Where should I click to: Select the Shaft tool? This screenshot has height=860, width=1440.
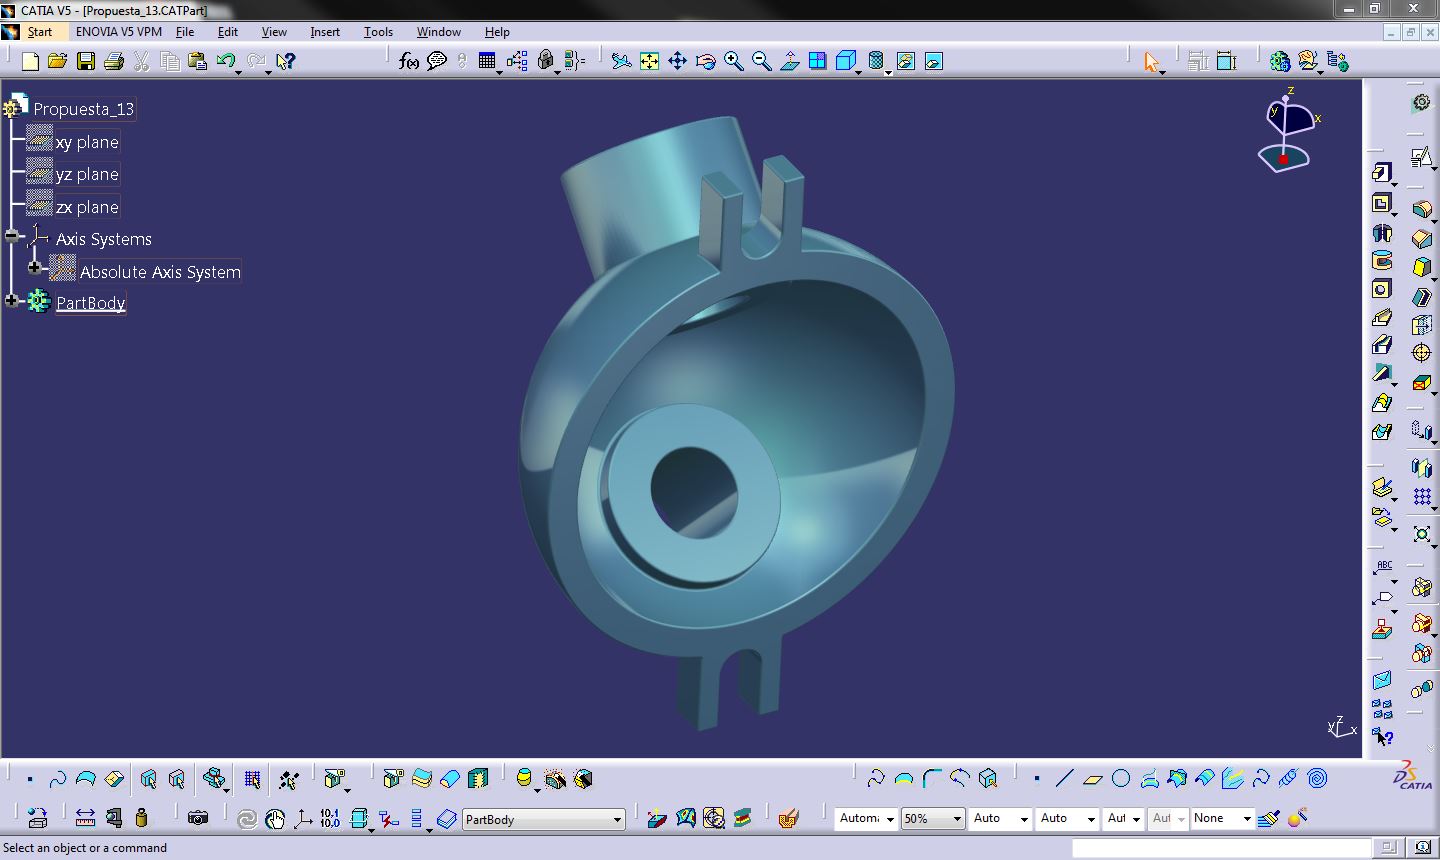(1382, 232)
